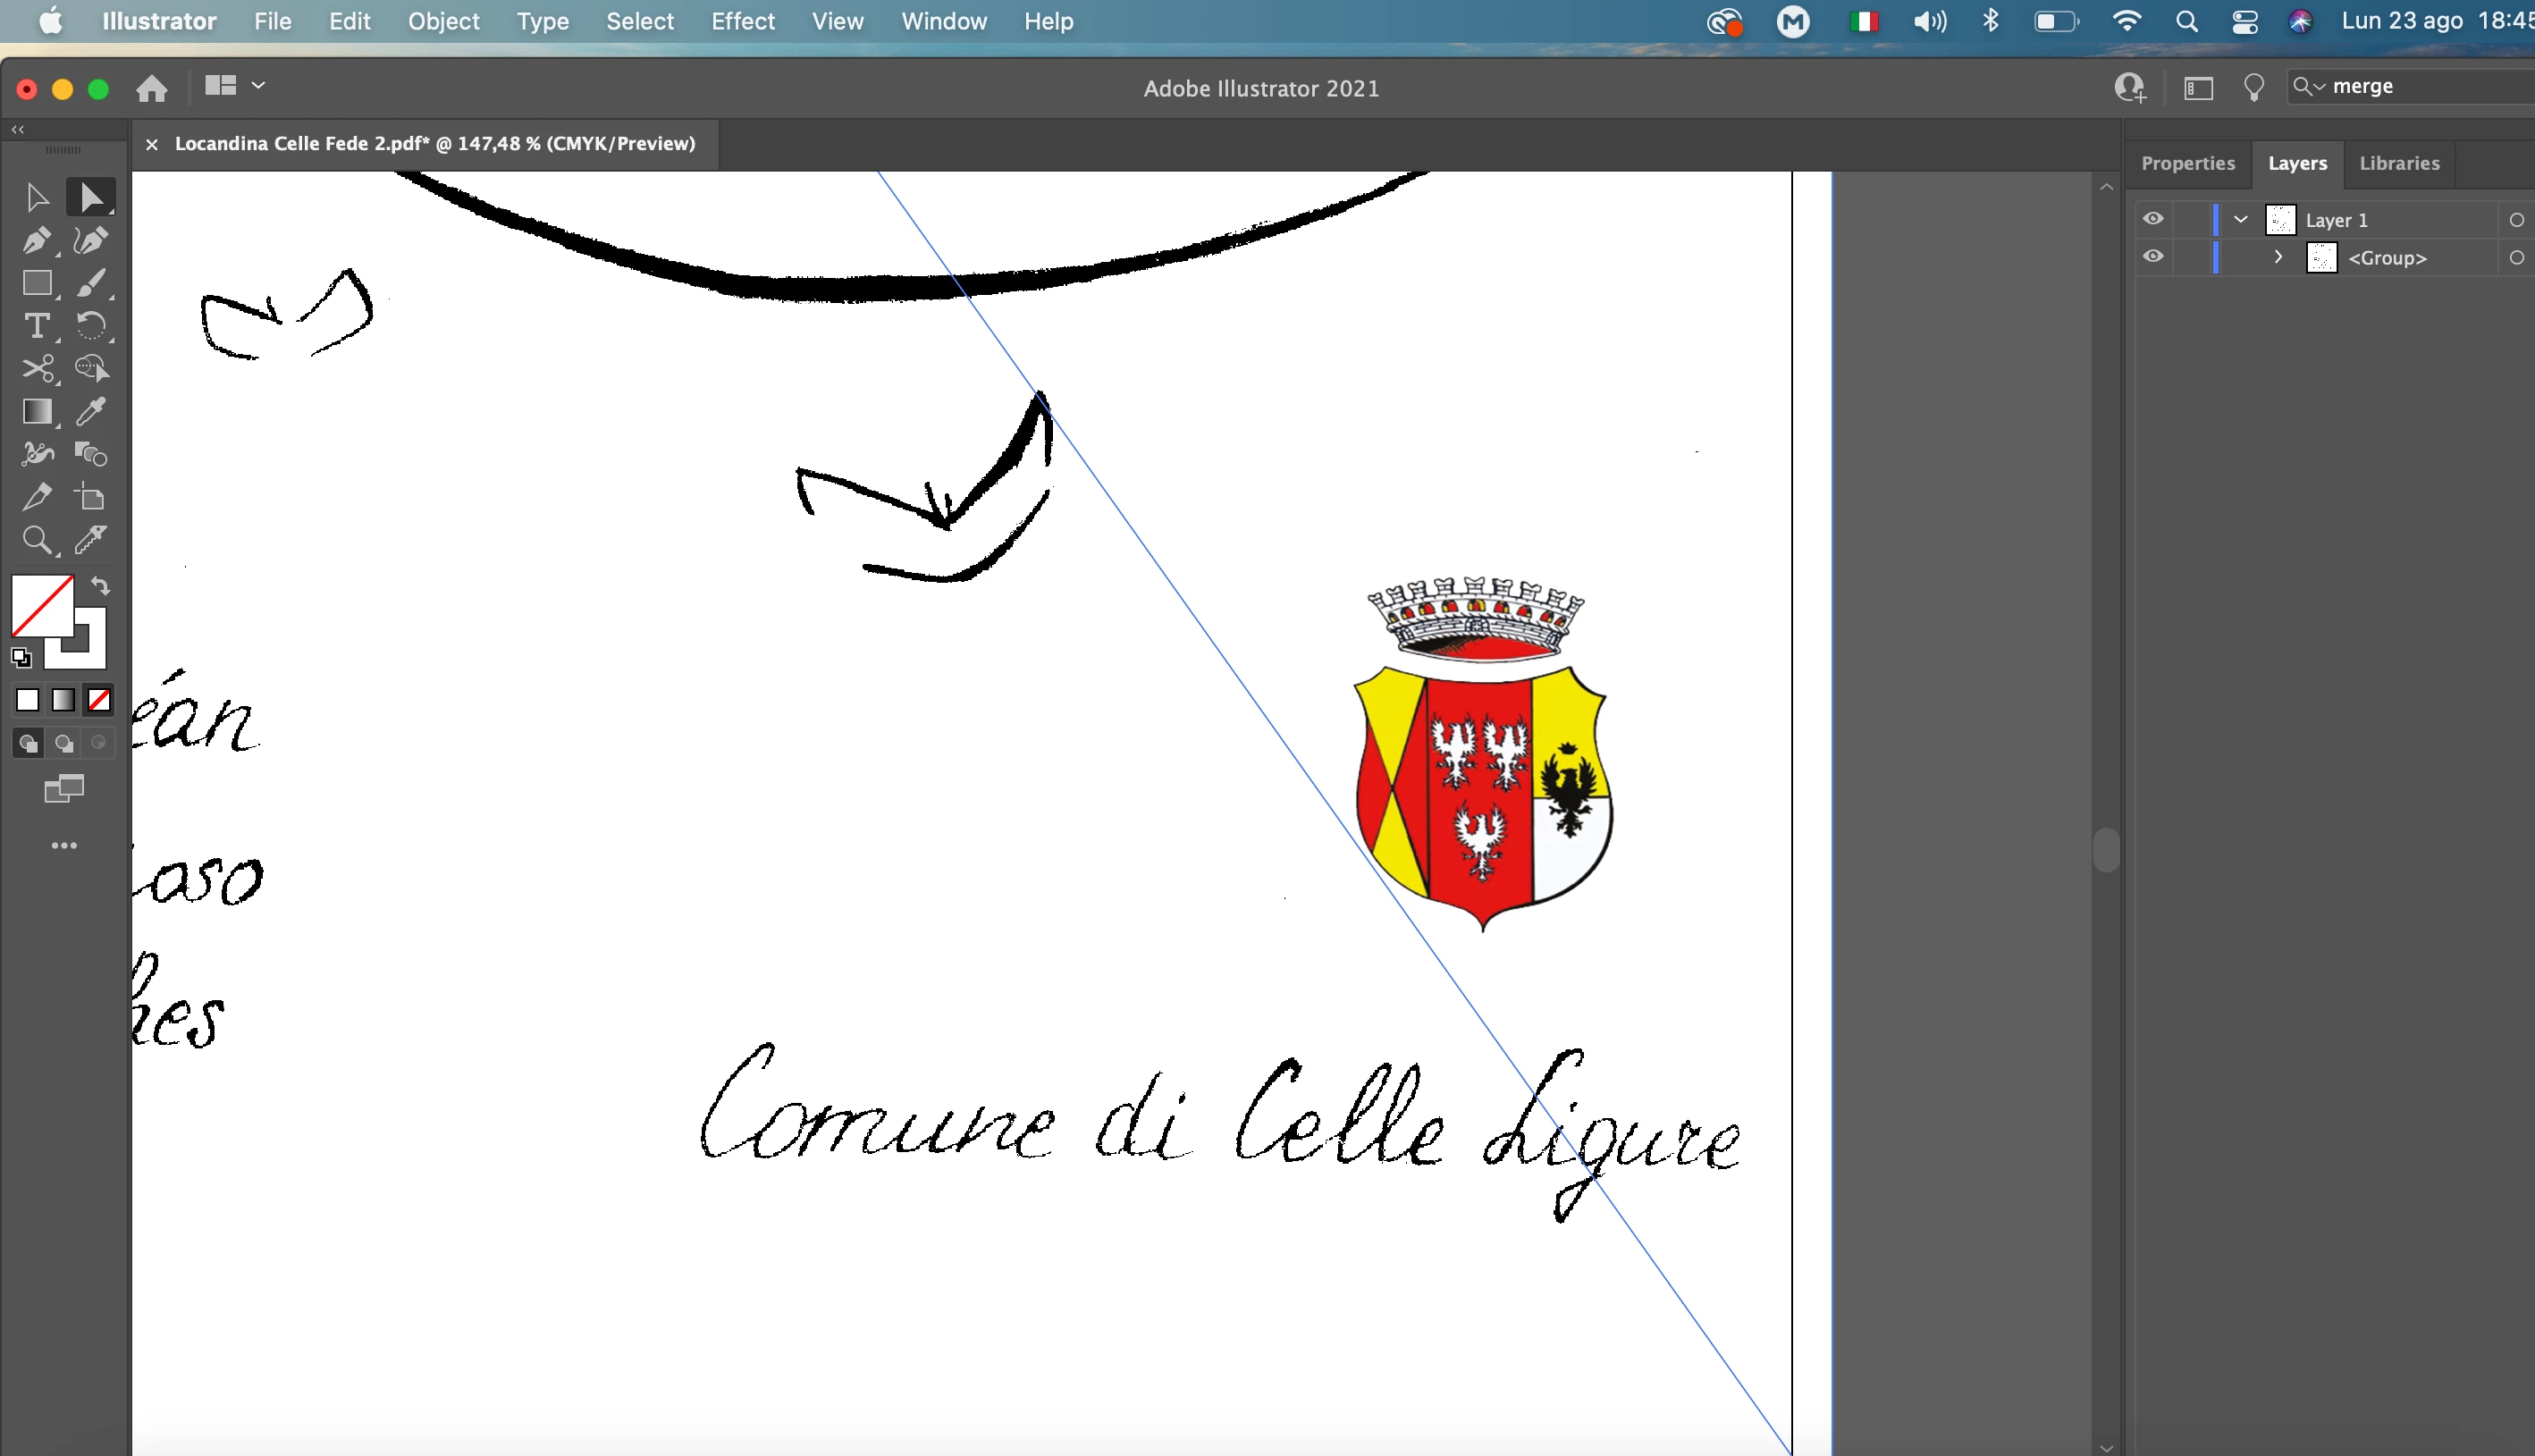The height and width of the screenshot is (1456, 2535).
Task: Hide Layer 1 with eye icon
Action: pyautogui.click(x=2153, y=219)
